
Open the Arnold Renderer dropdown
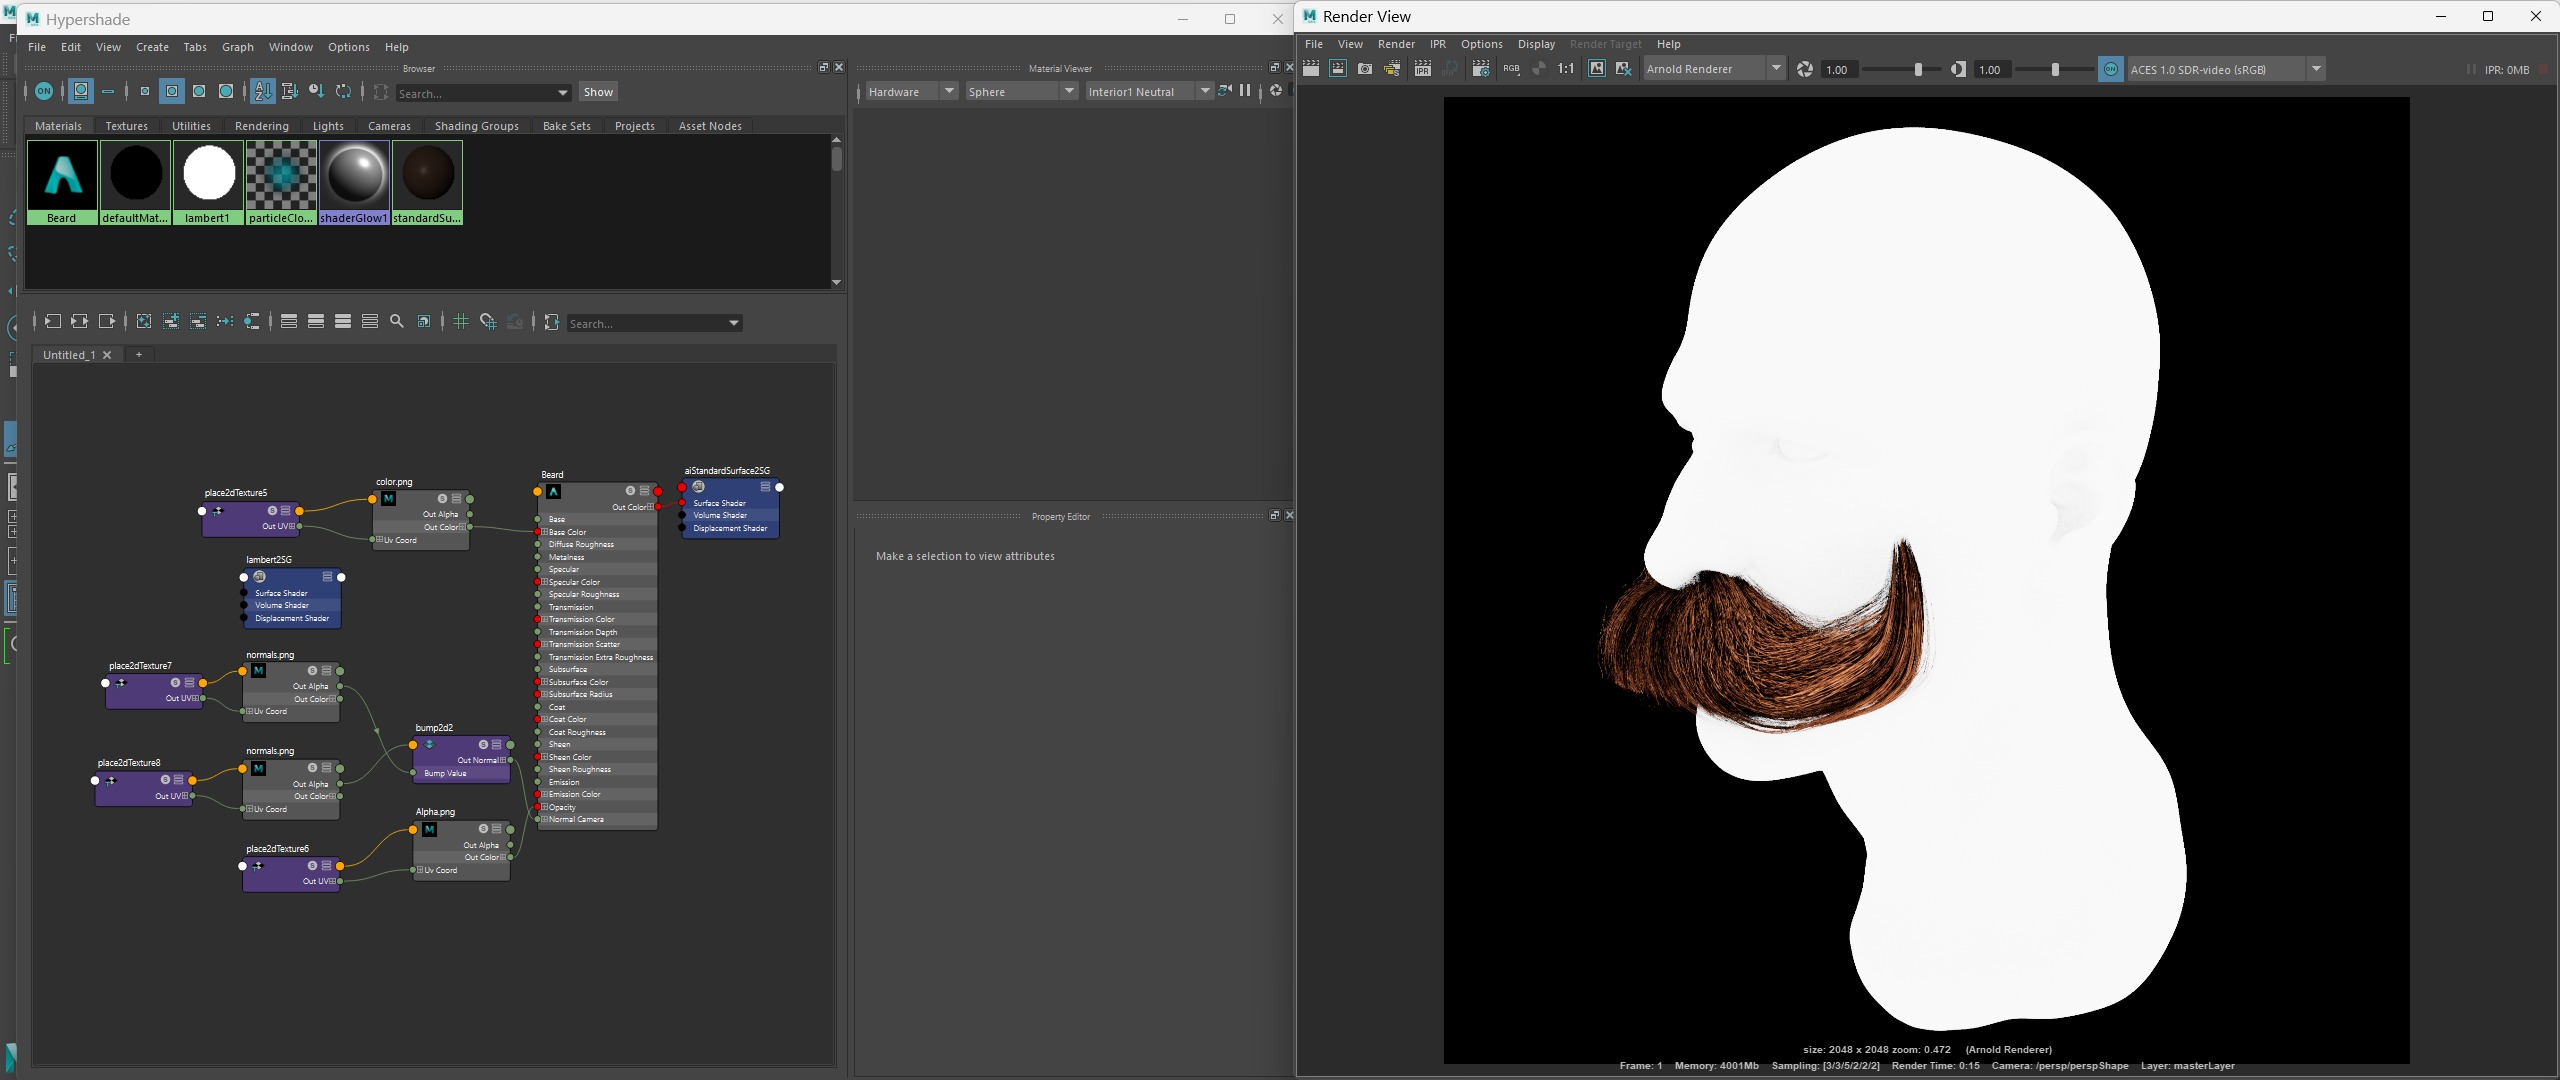coord(1714,69)
